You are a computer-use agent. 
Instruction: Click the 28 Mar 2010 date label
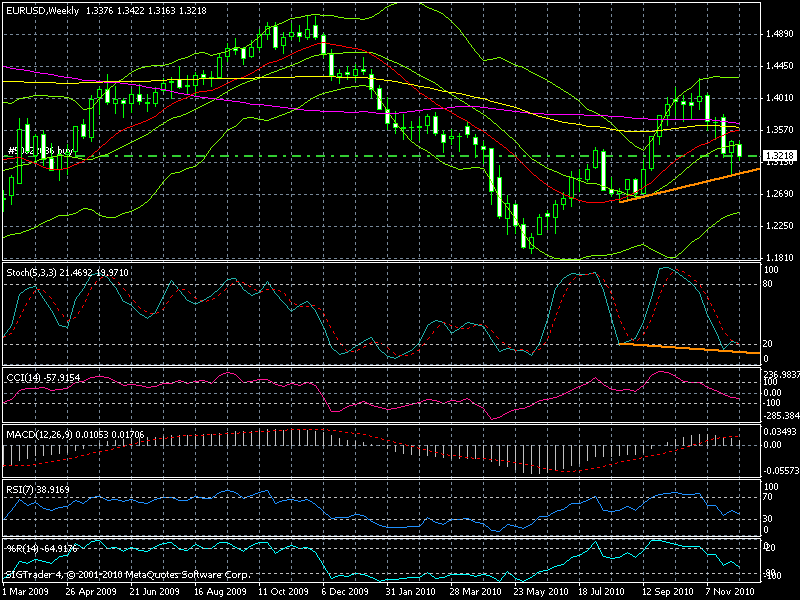[x=475, y=592]
